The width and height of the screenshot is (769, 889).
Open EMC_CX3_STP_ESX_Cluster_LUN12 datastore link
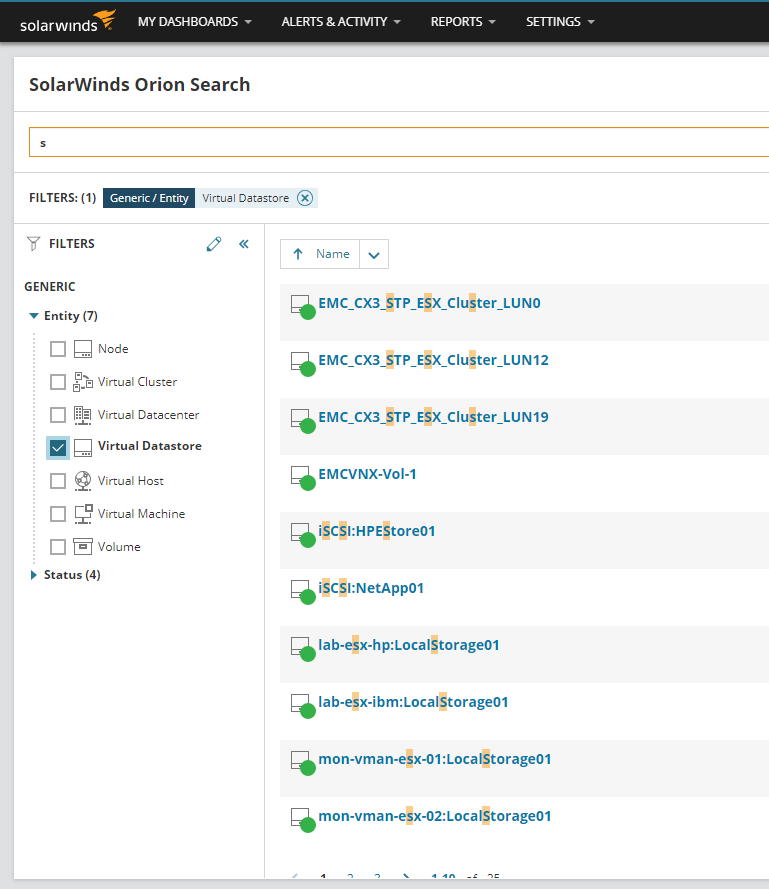(x=433, y=360)
